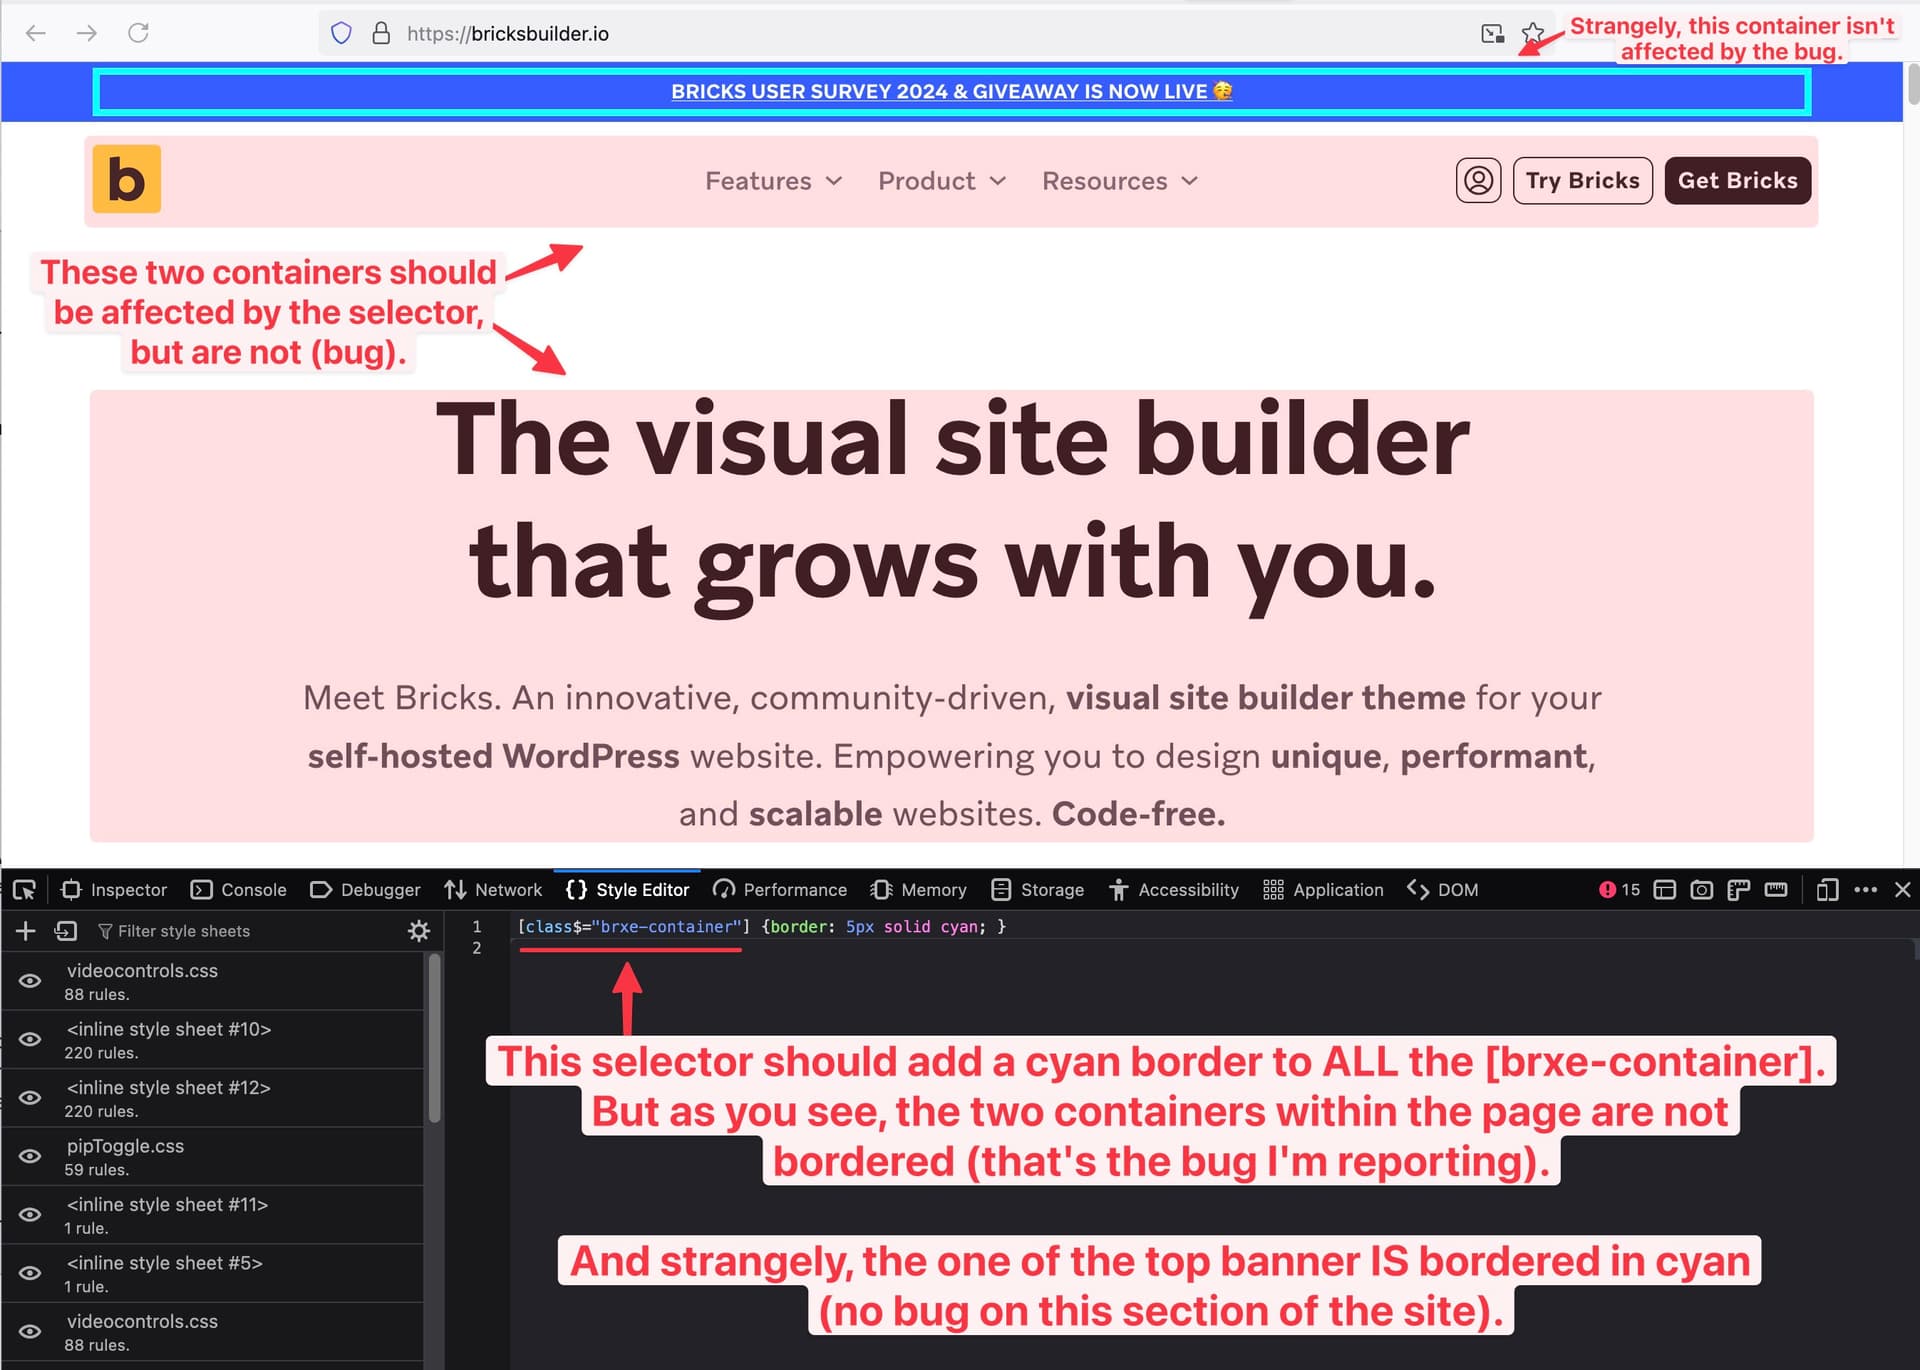This screenshot has height=1370, width=1920.
Task: Disable pipToggle.css style sheet
Action: click(31, 1156)
